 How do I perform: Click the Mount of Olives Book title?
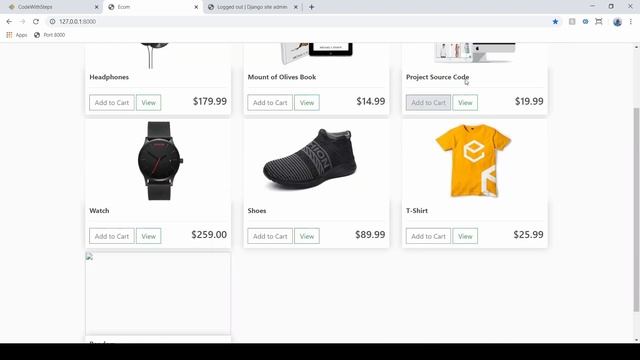282,77
